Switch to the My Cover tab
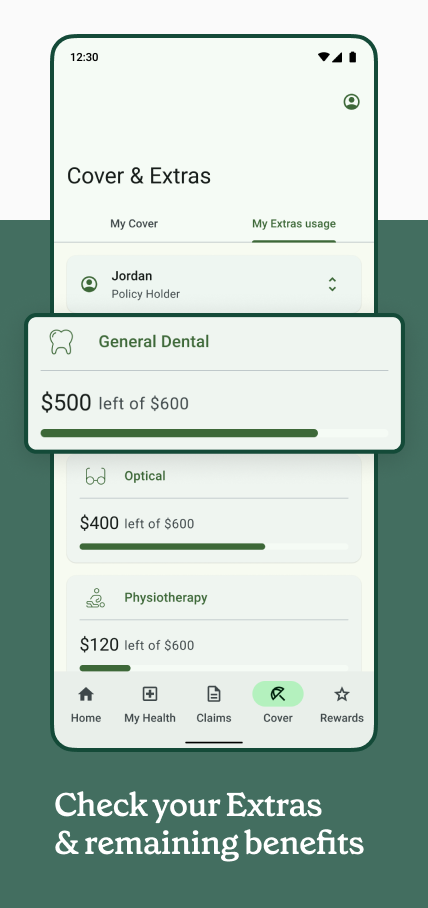Screen dimensions: 428x908 pyautogui.click(x=134, y=224)
